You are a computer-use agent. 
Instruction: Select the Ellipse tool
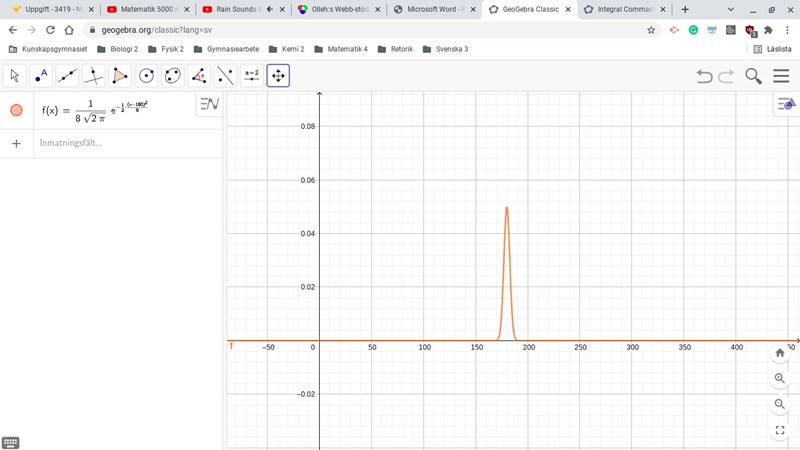click(x=172, y=76)
